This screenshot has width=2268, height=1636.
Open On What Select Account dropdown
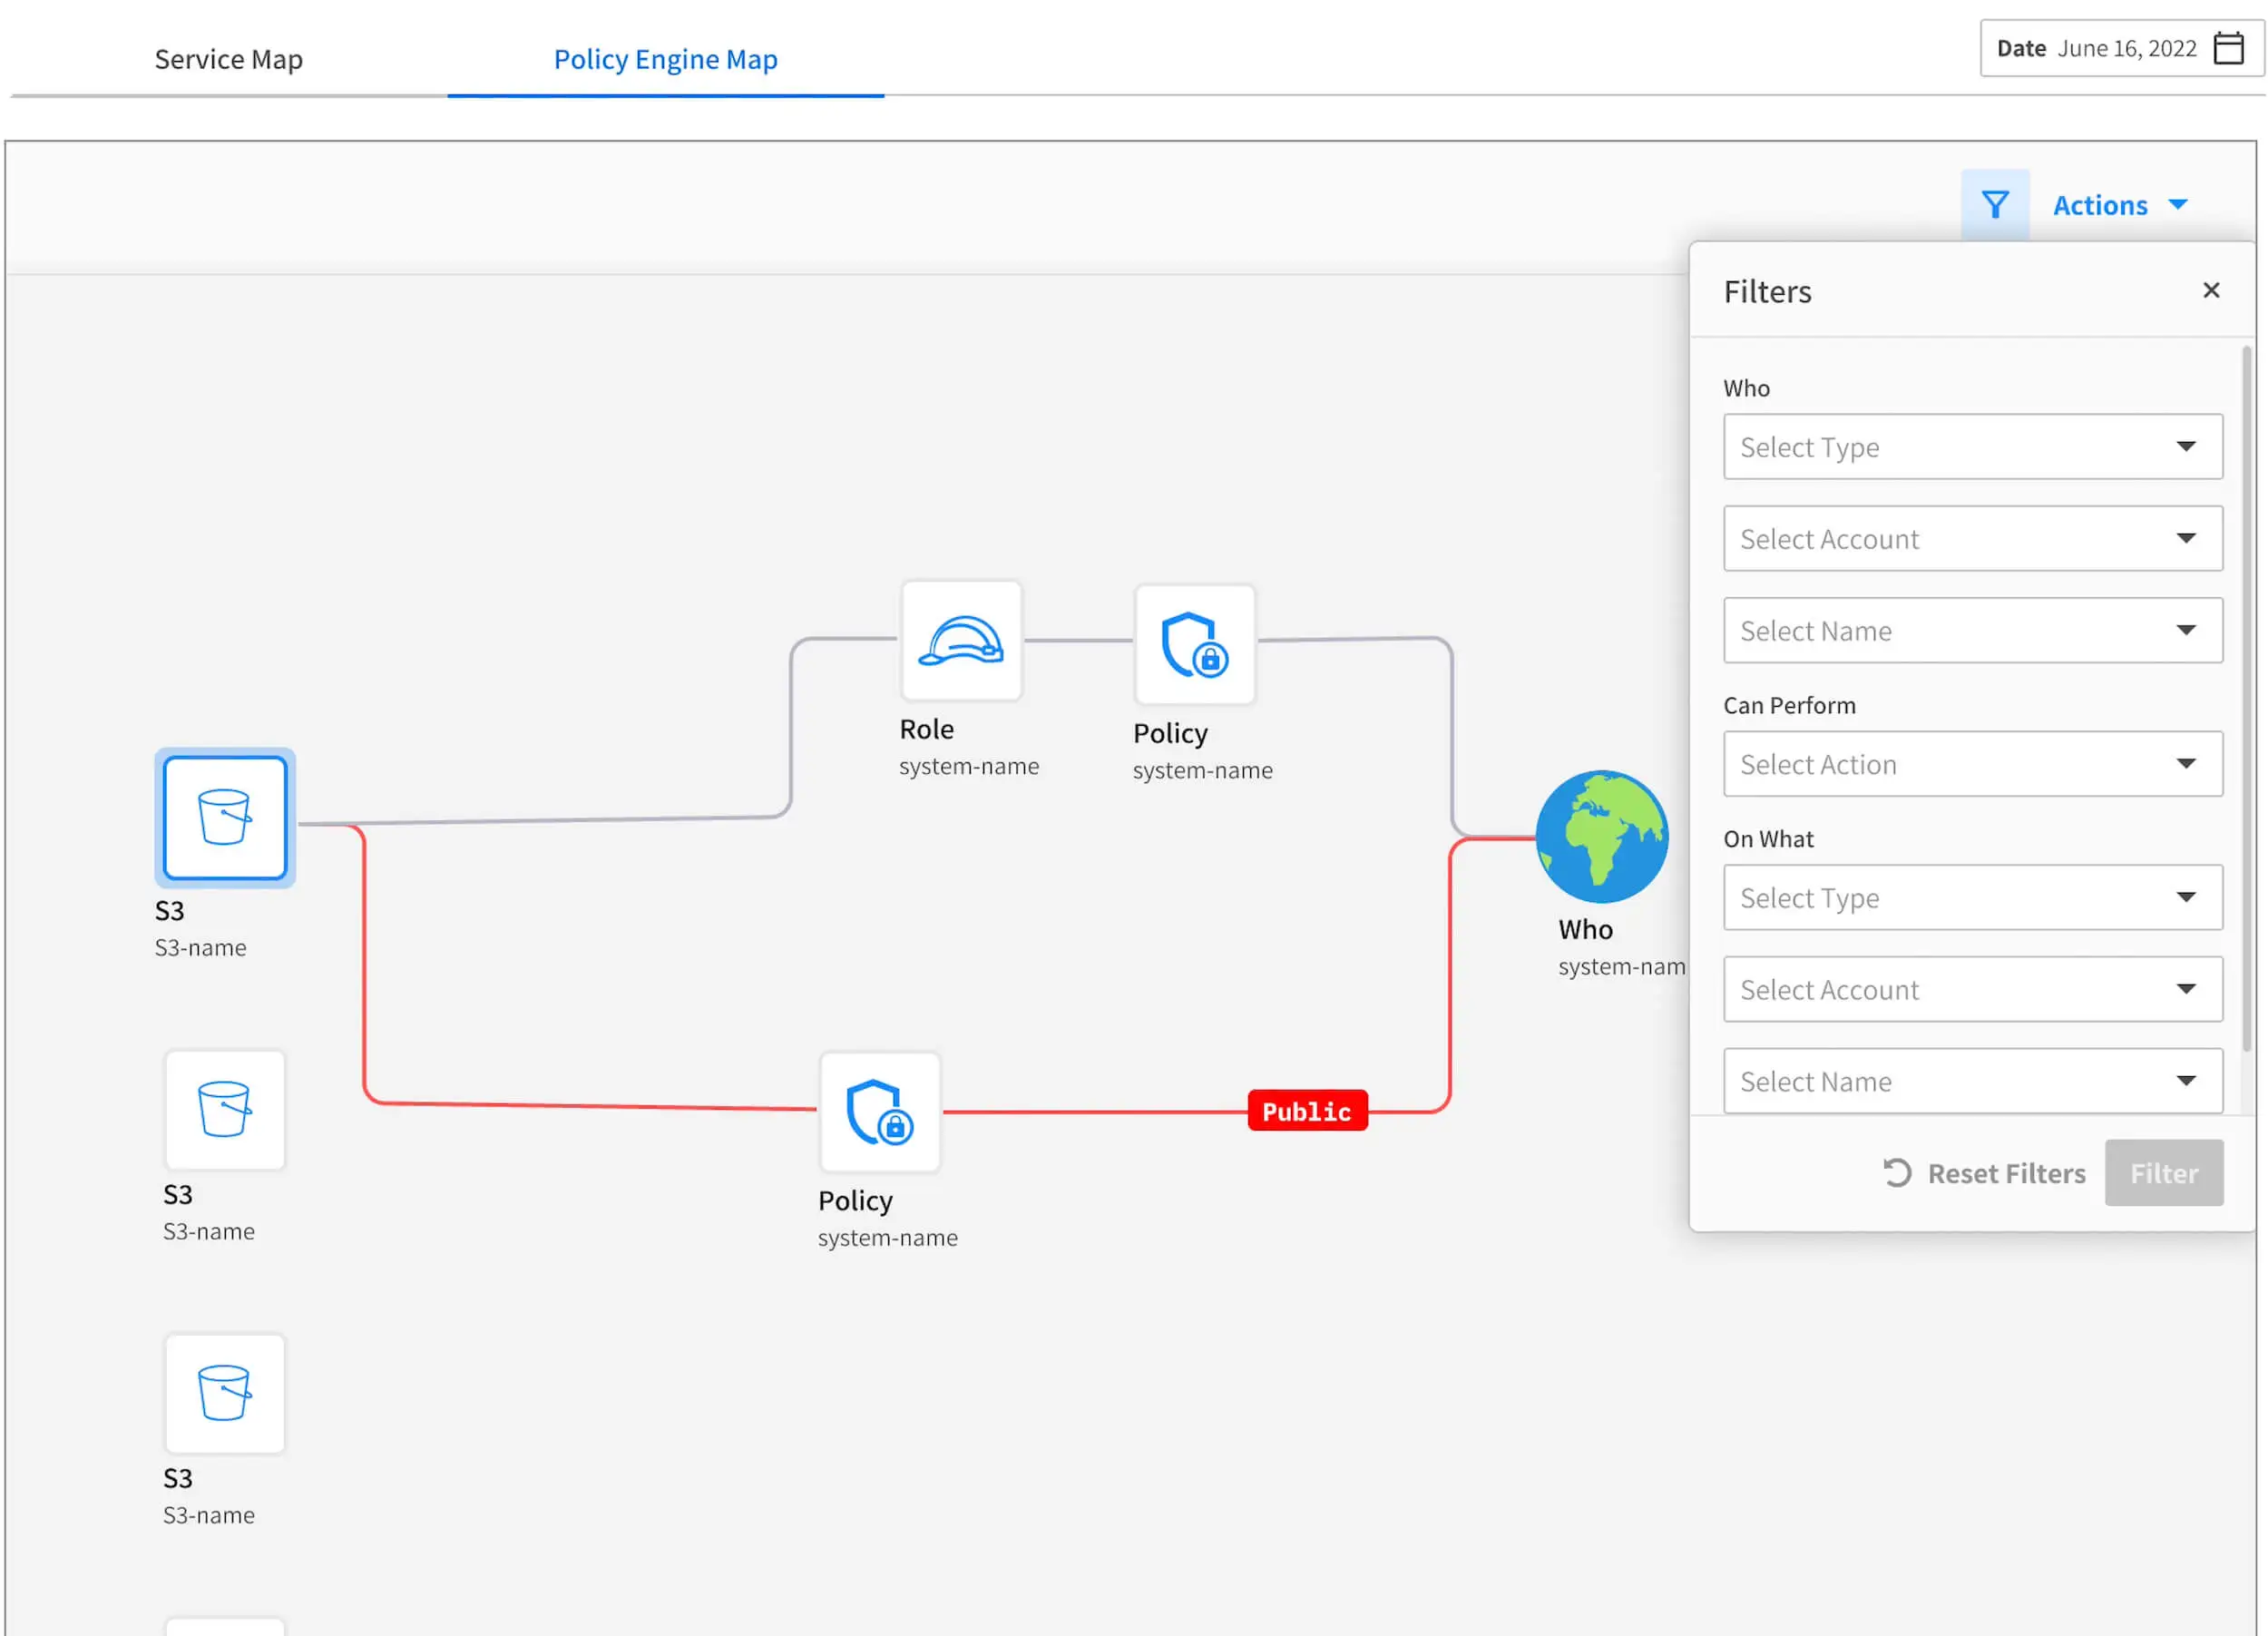click(x=1973, y=990)
